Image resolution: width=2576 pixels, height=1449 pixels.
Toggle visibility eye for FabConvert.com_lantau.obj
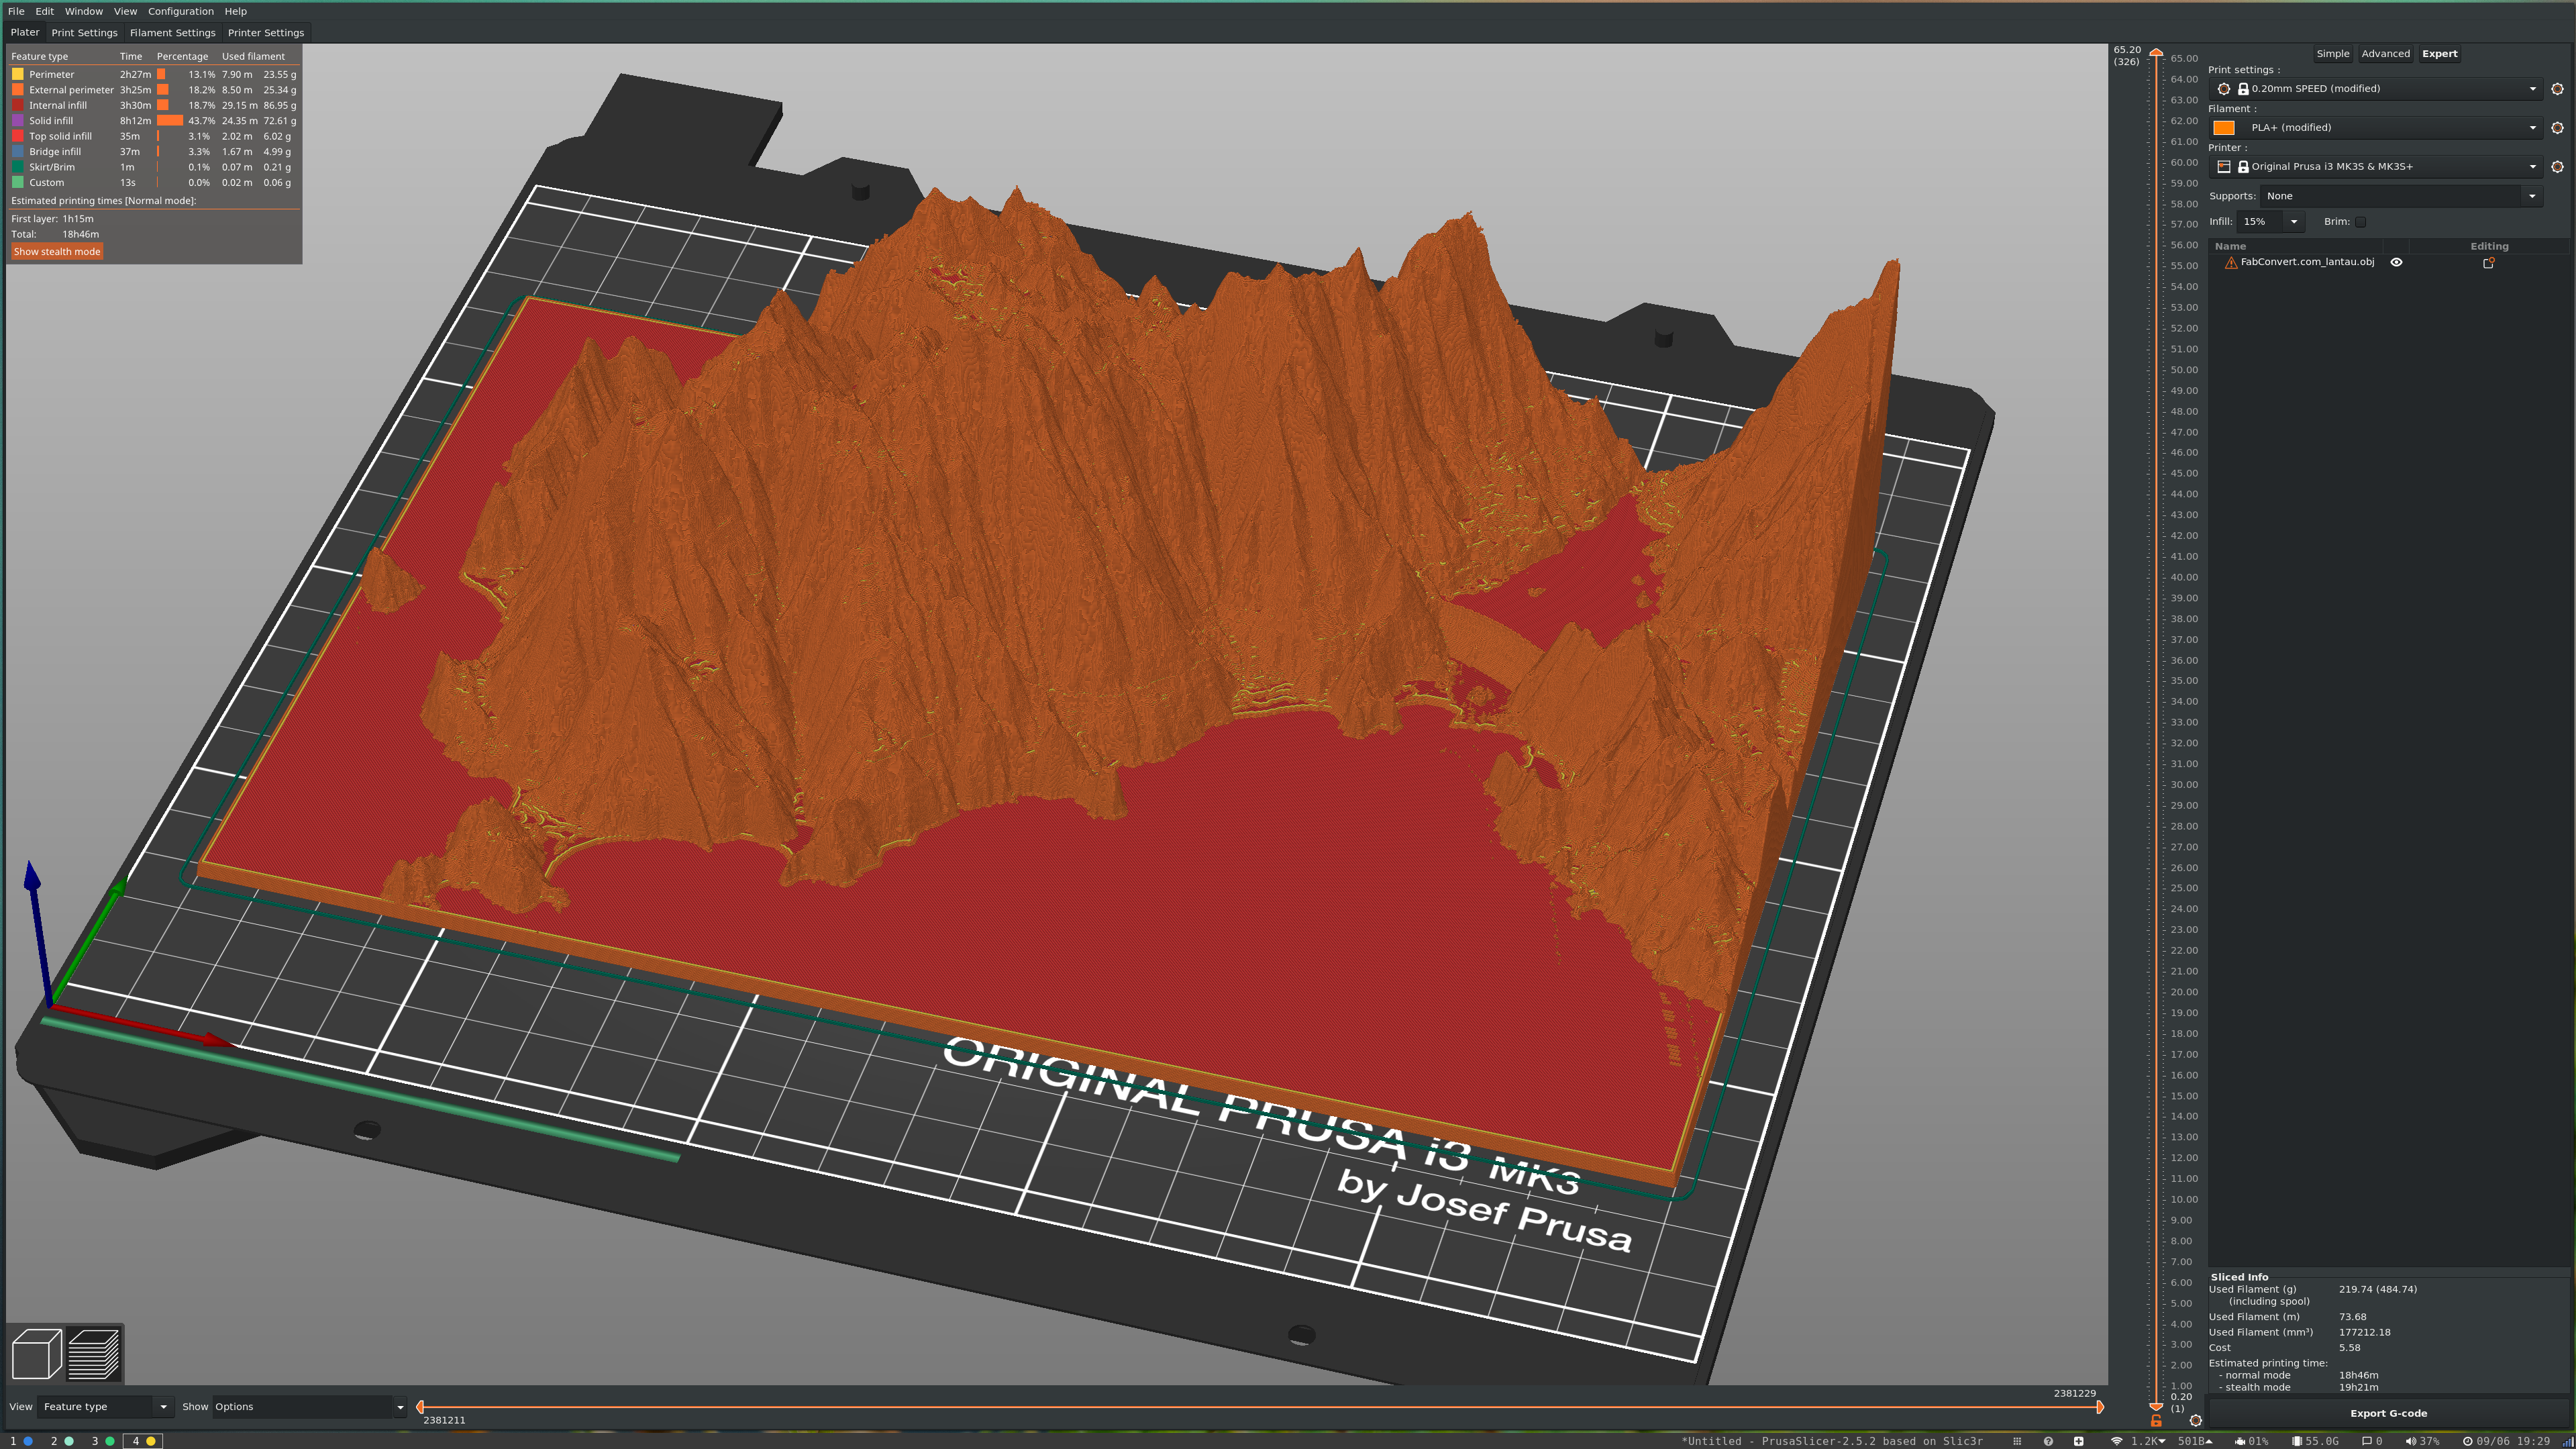pos(2396,262)
